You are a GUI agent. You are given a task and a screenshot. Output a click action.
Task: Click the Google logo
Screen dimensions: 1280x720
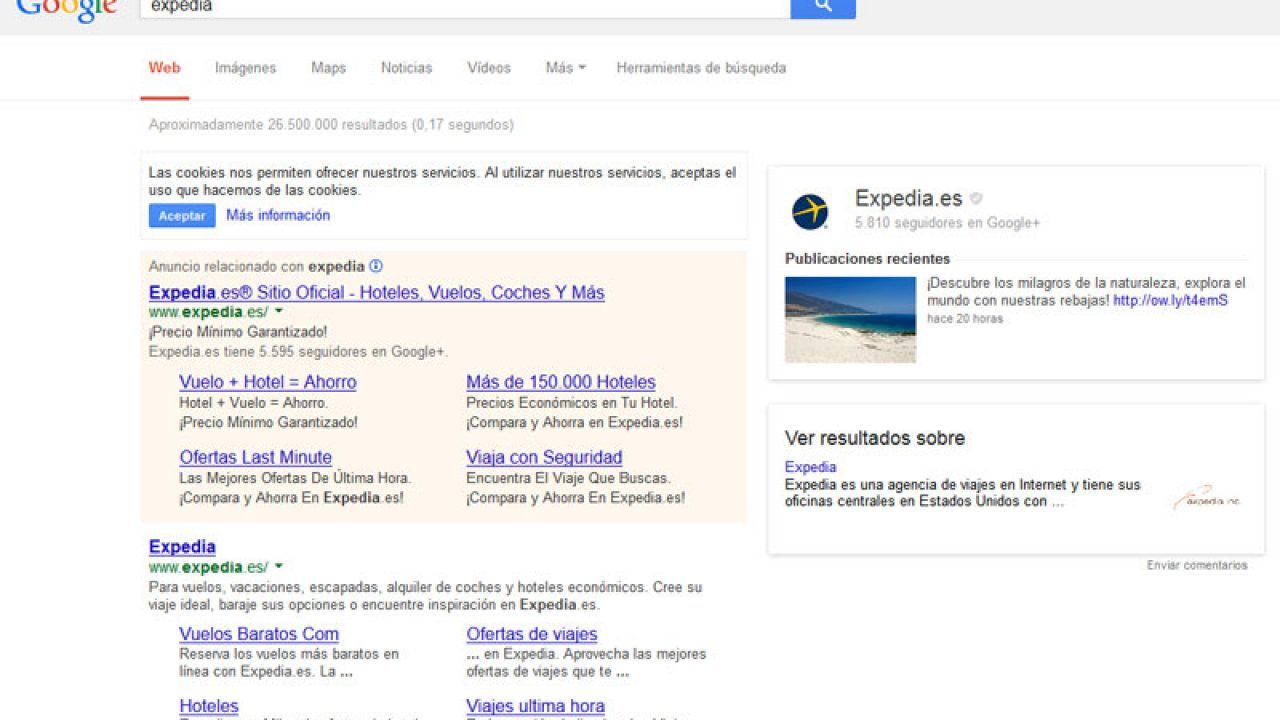[x=67, y=10]
